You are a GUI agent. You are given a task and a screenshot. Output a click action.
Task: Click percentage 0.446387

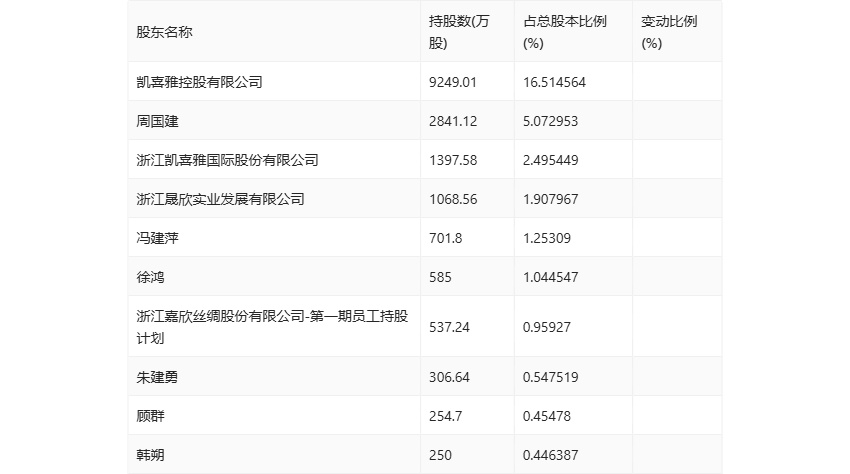click(x=550, y=455)
